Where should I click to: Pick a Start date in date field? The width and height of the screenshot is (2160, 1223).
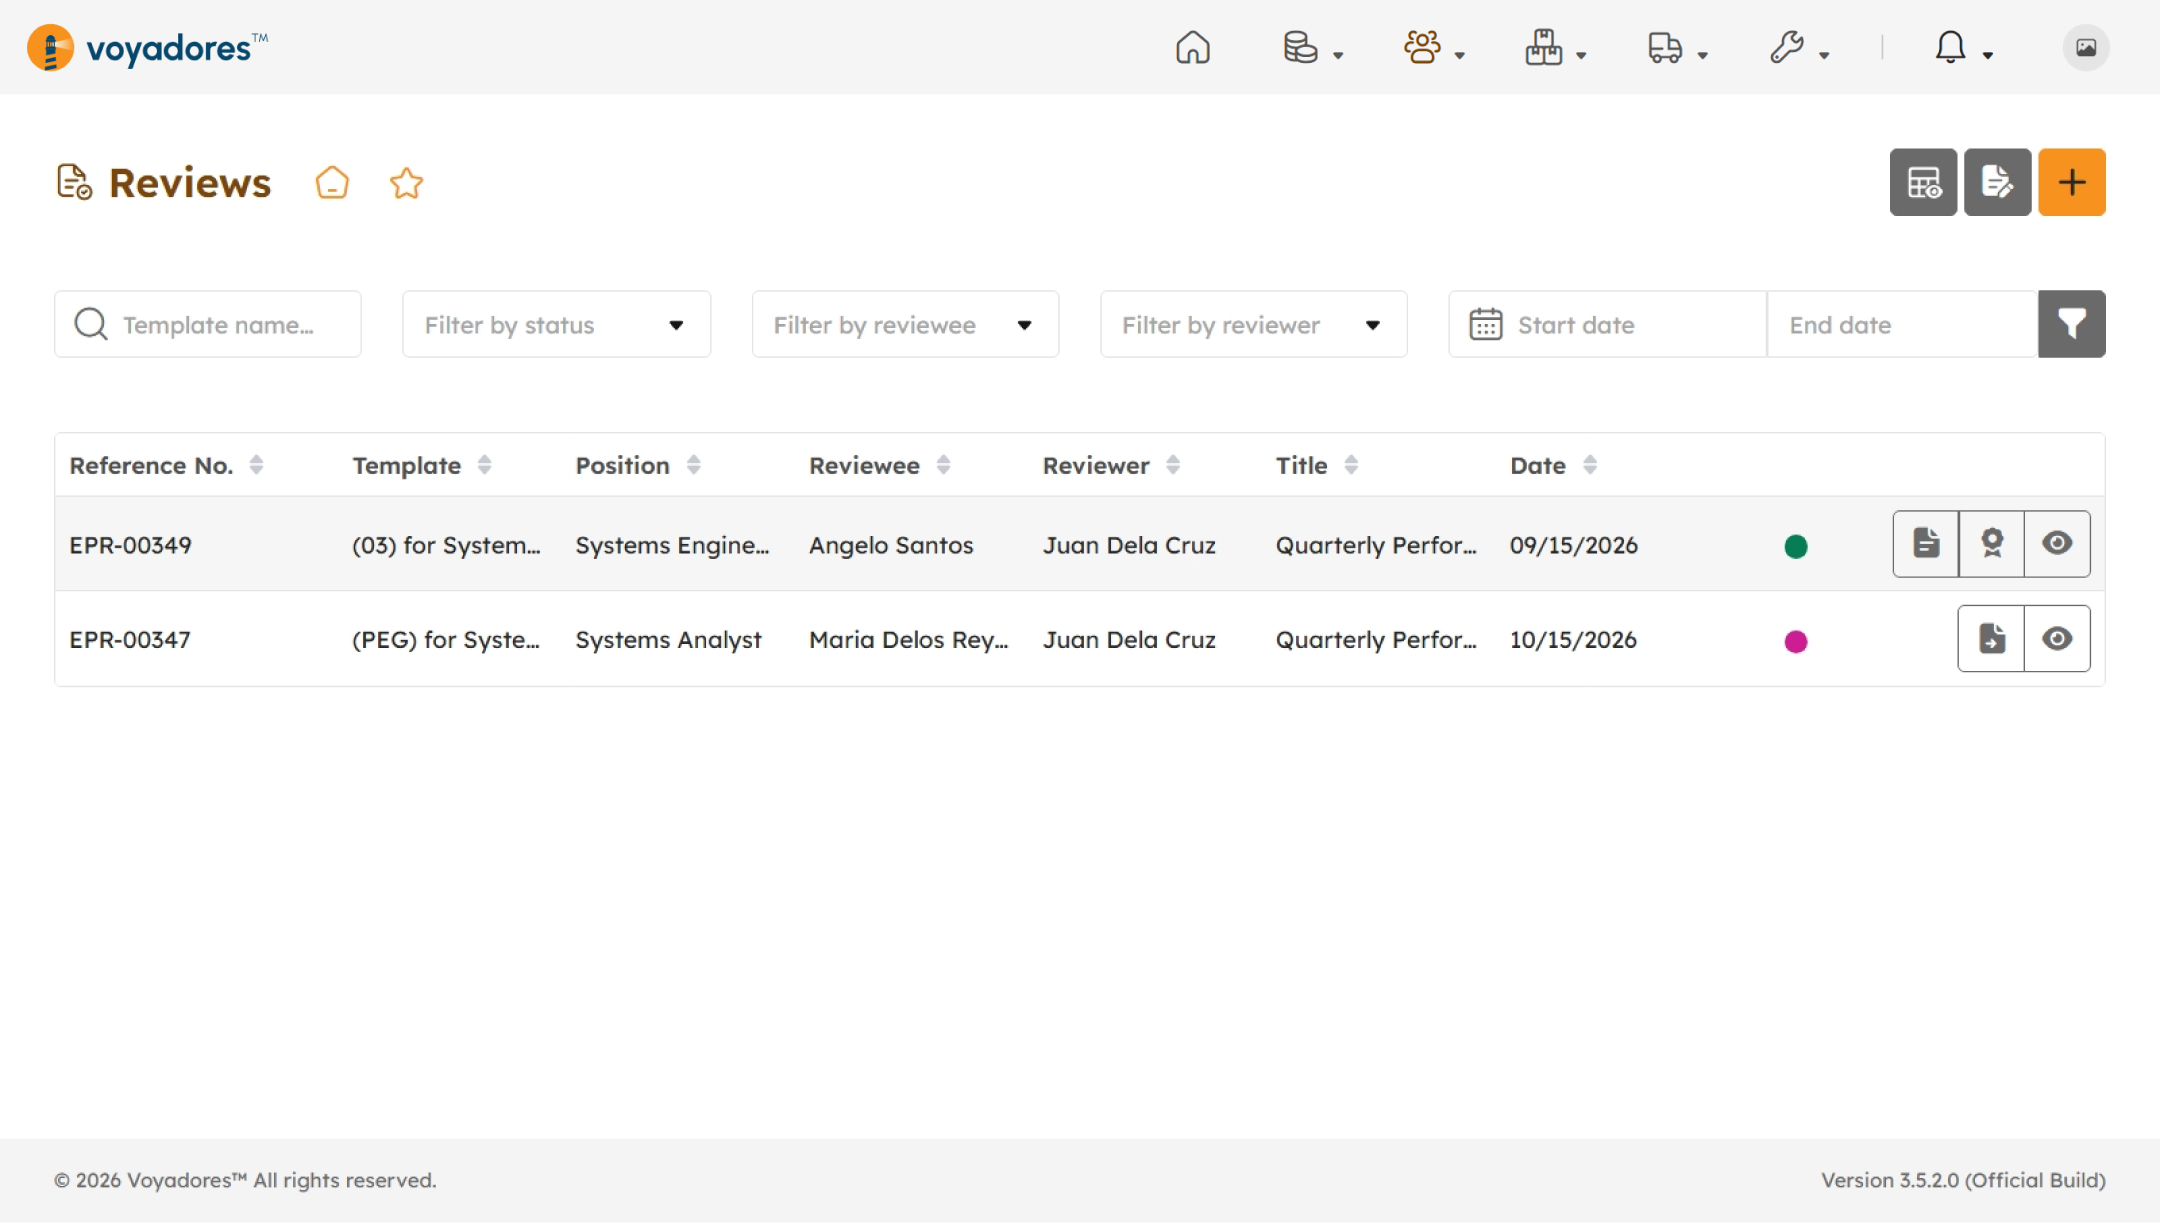[x=1608, y=324]
